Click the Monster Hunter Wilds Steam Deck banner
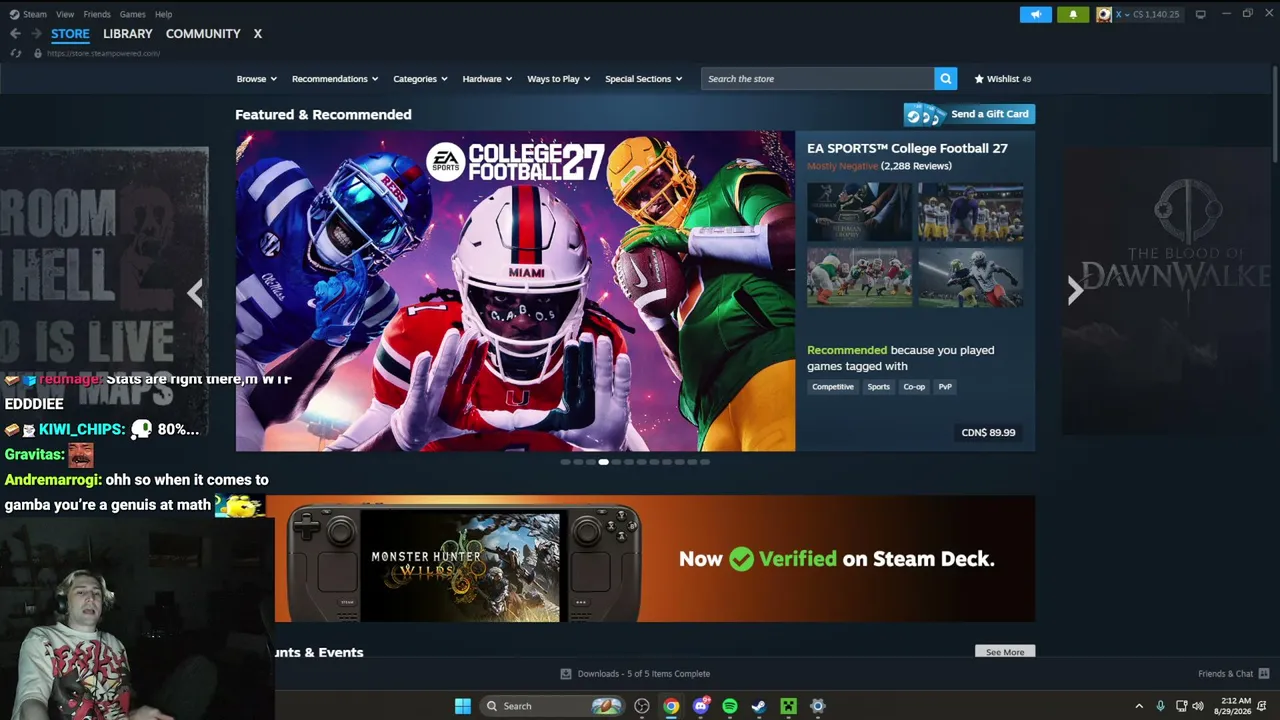This screenshot has width=1280, height=720. pos(655,559)
